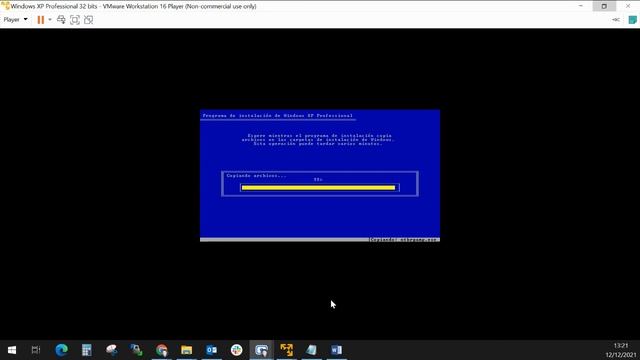Click the double-arrow collapse icon at top right
The width and height of the screenshot is (640, 360).
[x=616, y=20]
